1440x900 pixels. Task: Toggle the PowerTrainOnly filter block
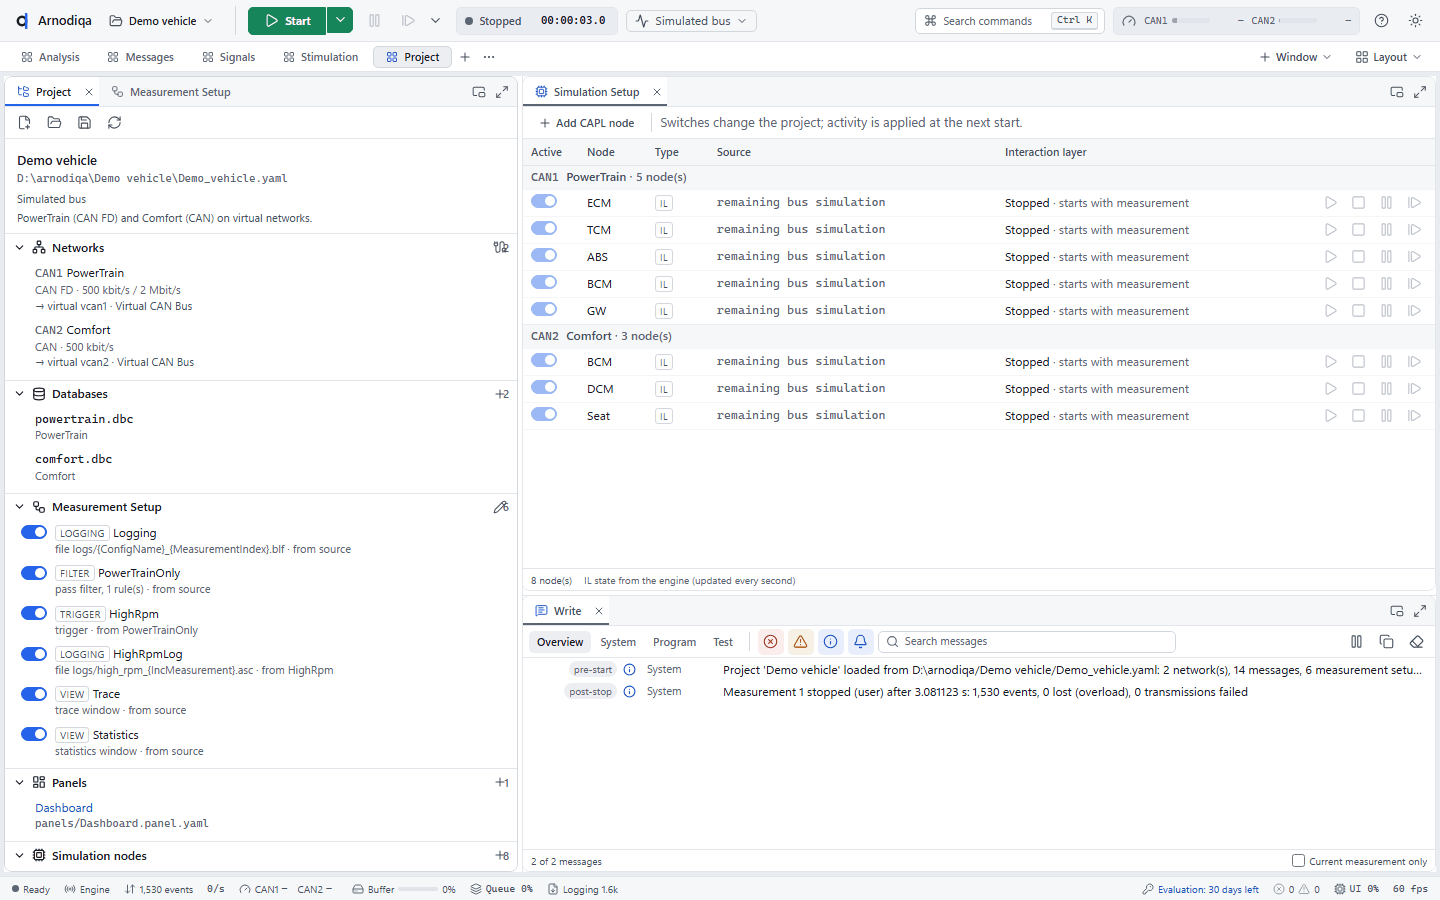click(34, 573)
